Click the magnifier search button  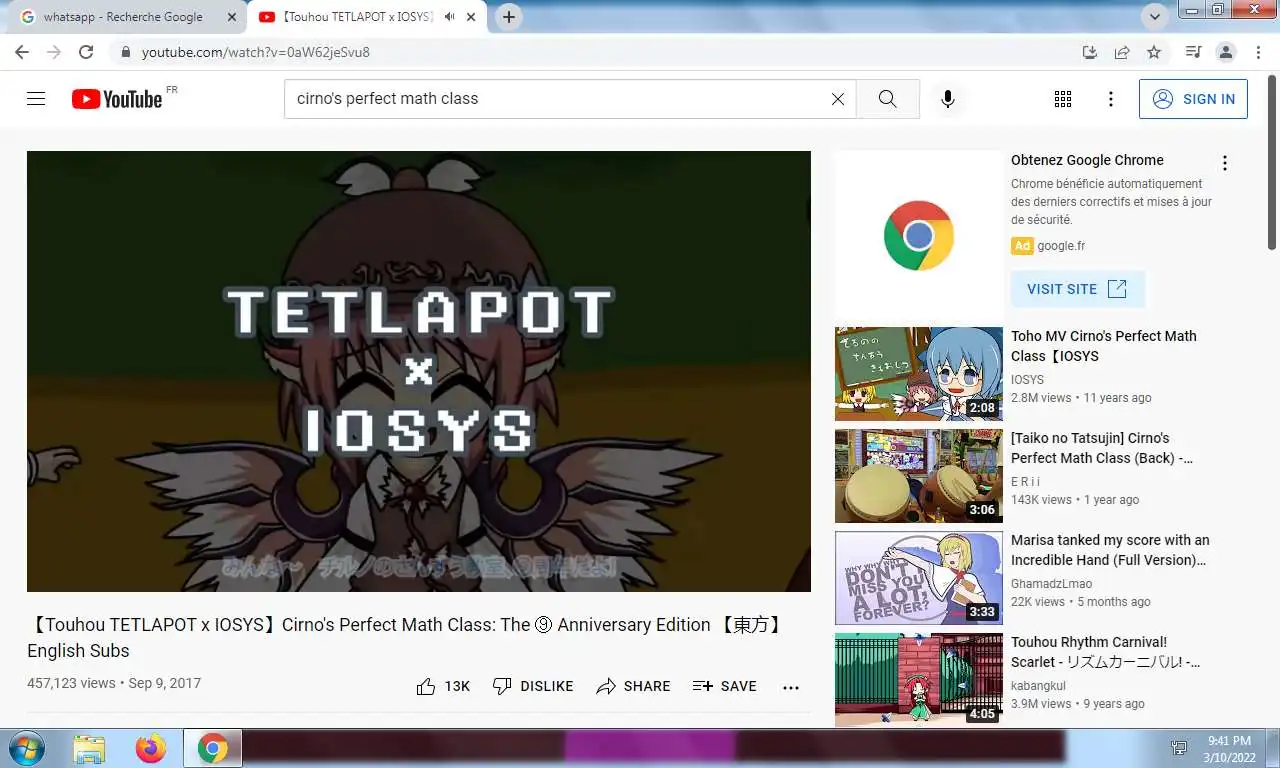(887, 99)
